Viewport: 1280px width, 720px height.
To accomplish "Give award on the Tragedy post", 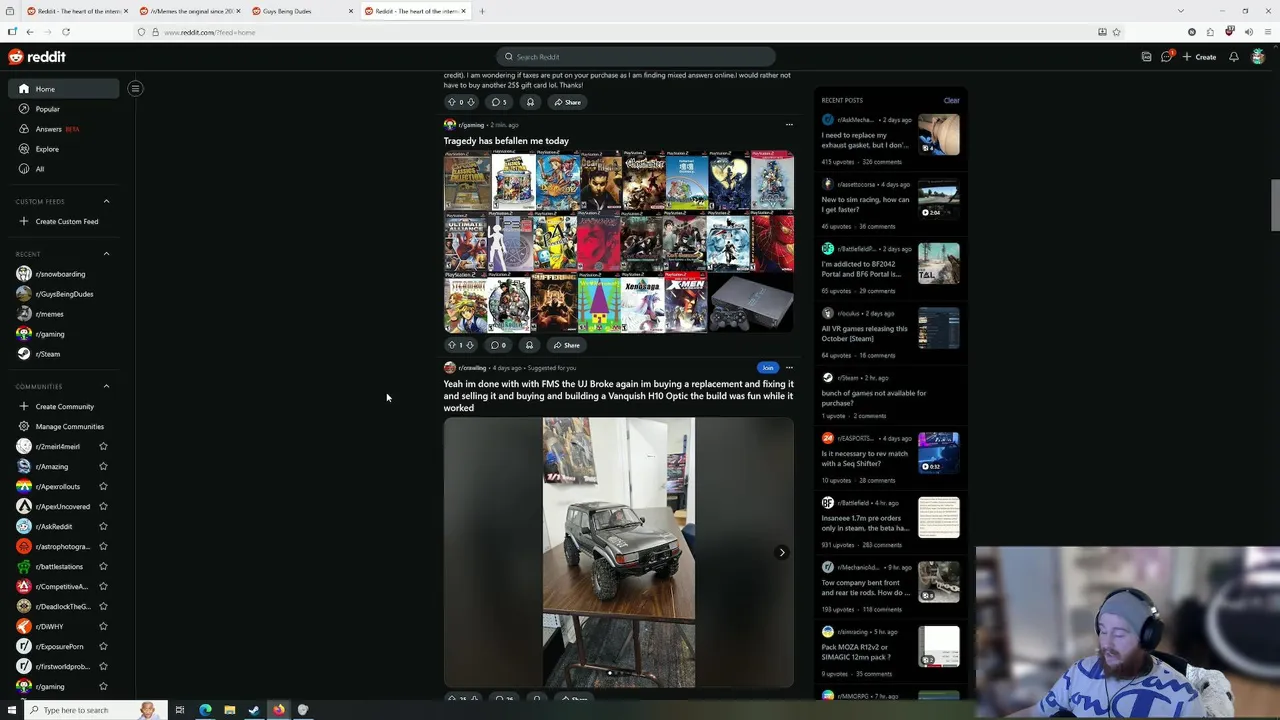I will point(529,345).
